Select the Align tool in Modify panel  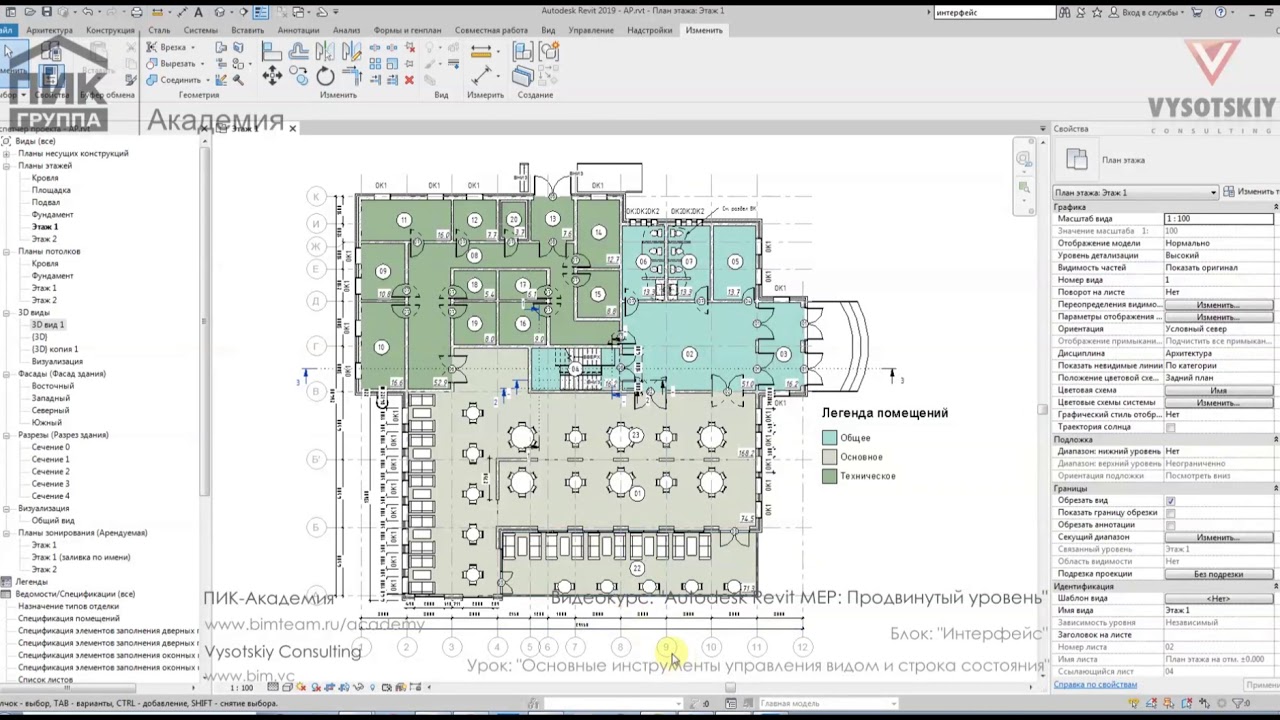[x=272, y=51]
